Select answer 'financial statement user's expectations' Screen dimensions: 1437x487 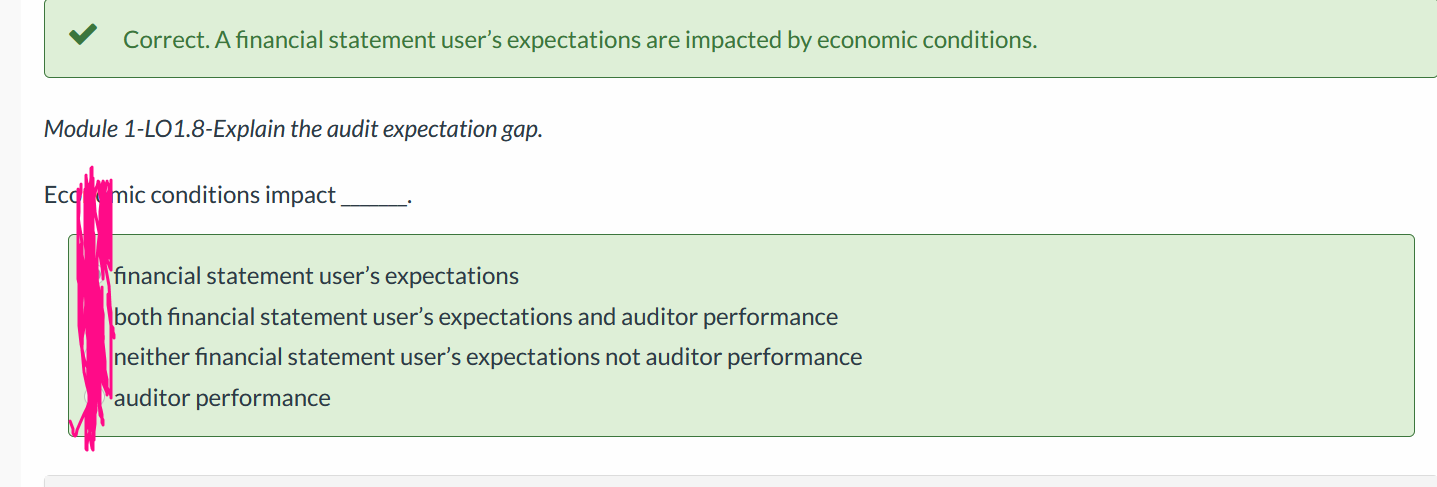[316, 276]
